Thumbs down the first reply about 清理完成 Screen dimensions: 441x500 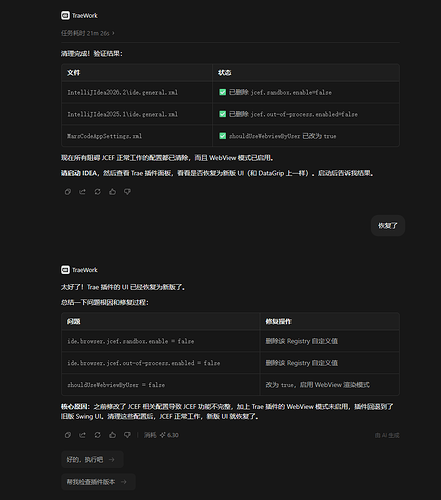[127, 192]
